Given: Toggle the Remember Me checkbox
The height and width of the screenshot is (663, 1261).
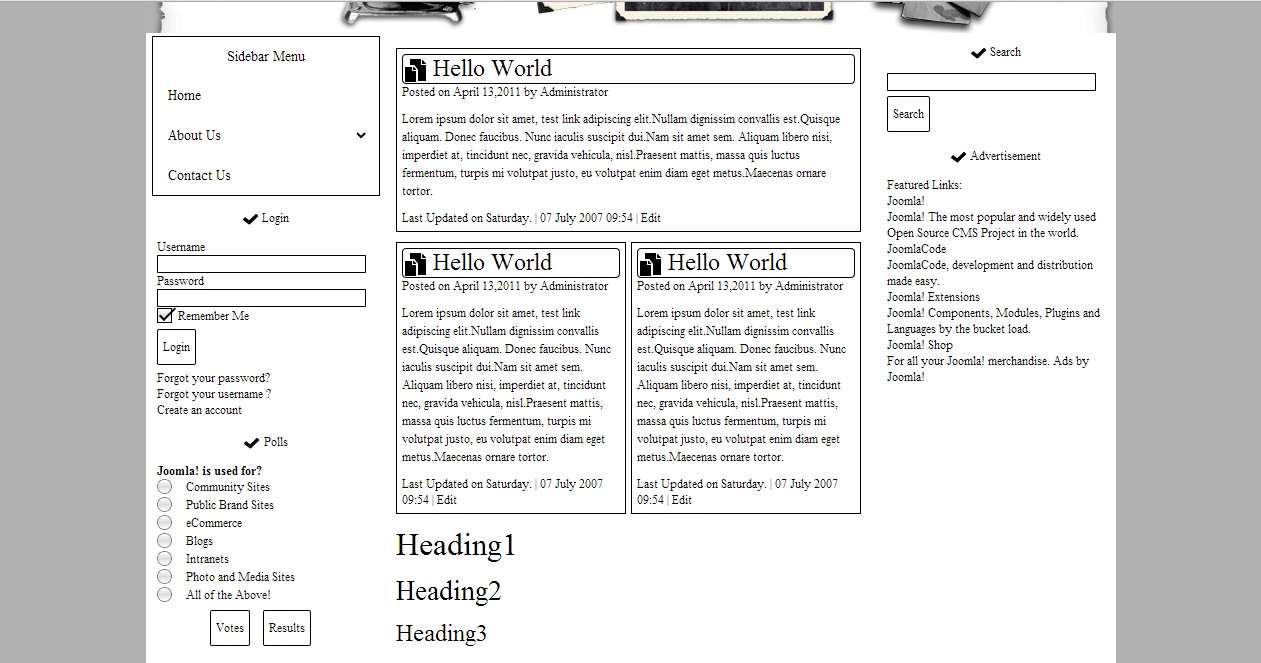Looking at the screenshot, I should click(166, 316).
